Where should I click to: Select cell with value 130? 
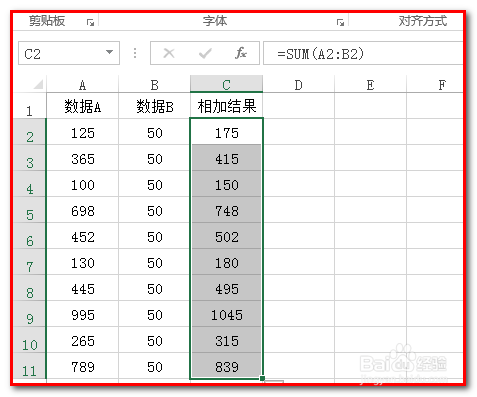pyautogui.click(x=82, y=262)
